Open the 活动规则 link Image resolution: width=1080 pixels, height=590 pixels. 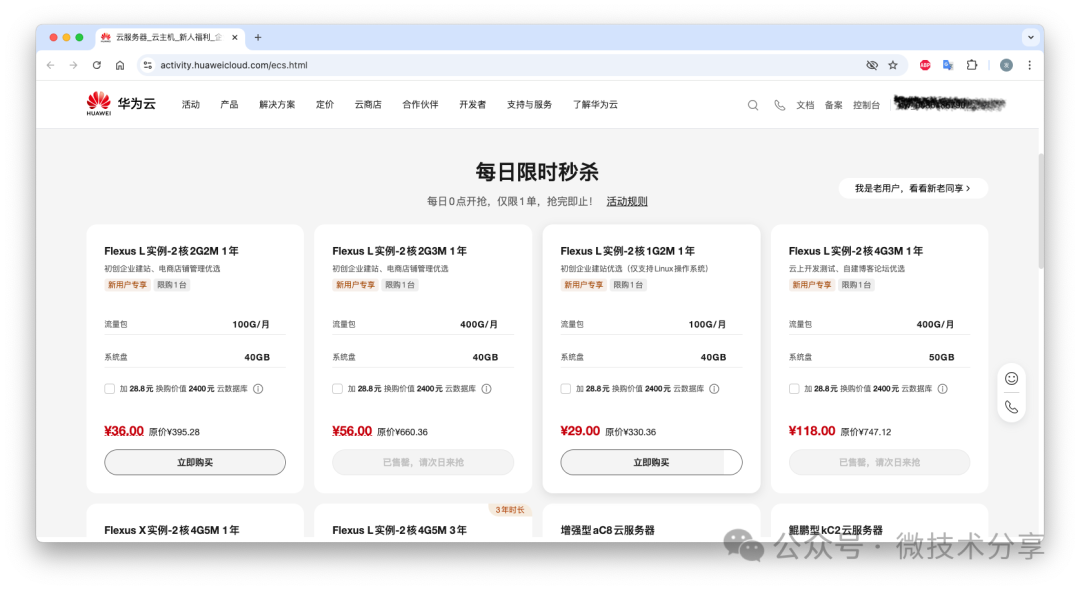tap(627, 201)
